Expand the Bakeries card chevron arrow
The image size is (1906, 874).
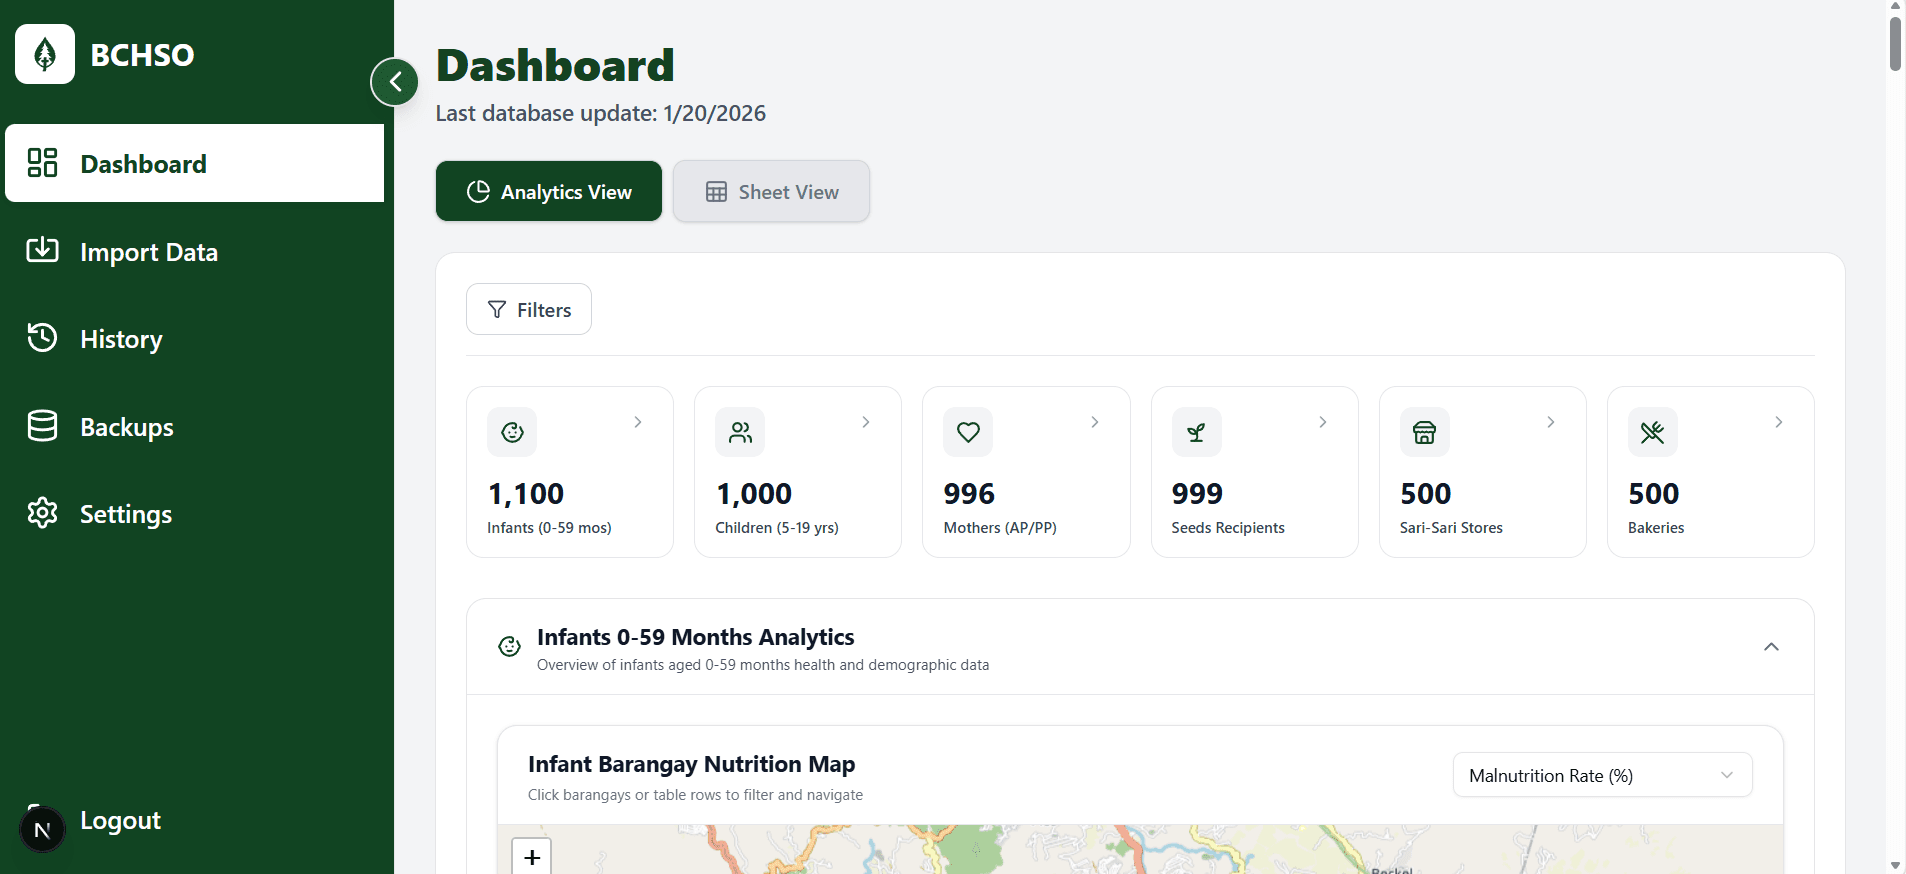(x=1778, y=422)
